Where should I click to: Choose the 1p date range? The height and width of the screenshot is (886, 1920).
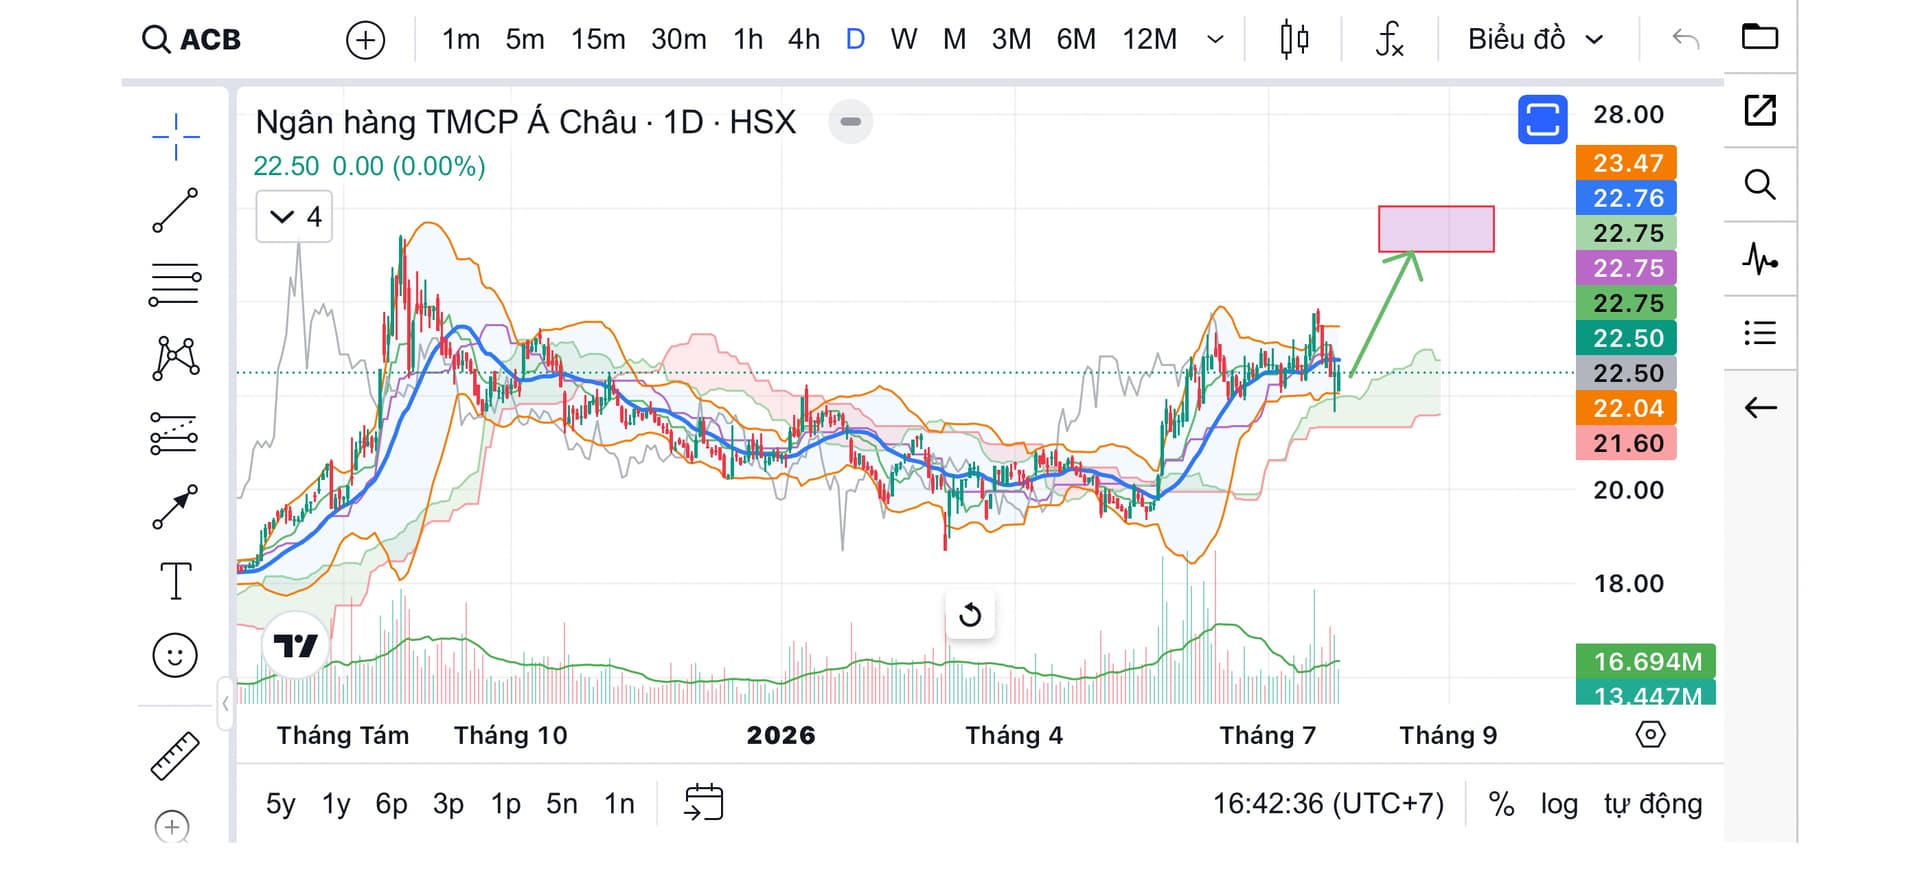click(505, 804)
